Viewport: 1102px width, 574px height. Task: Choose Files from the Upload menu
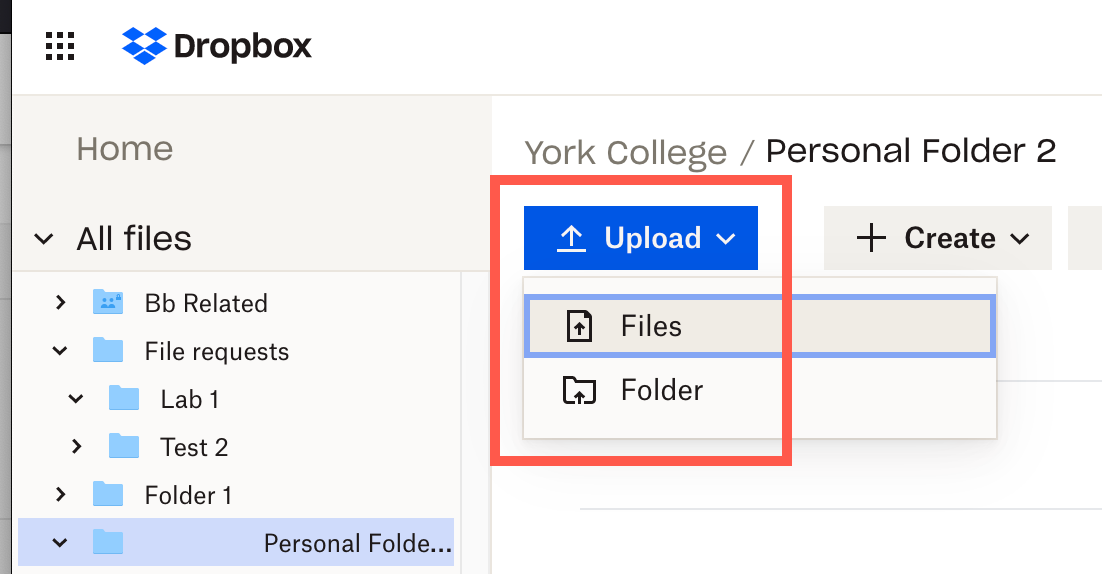tap(759, 326)
